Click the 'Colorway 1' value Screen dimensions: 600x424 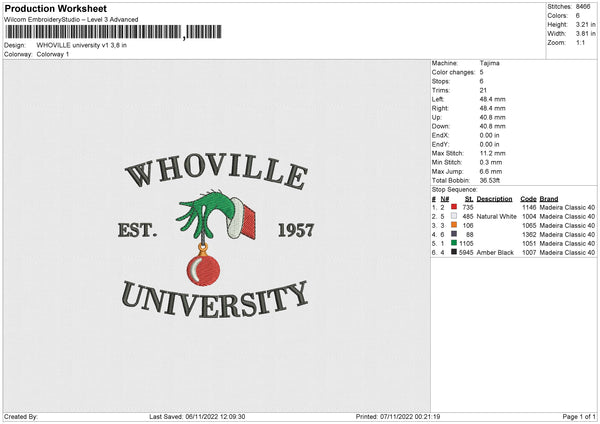click(x=53, y=54)
